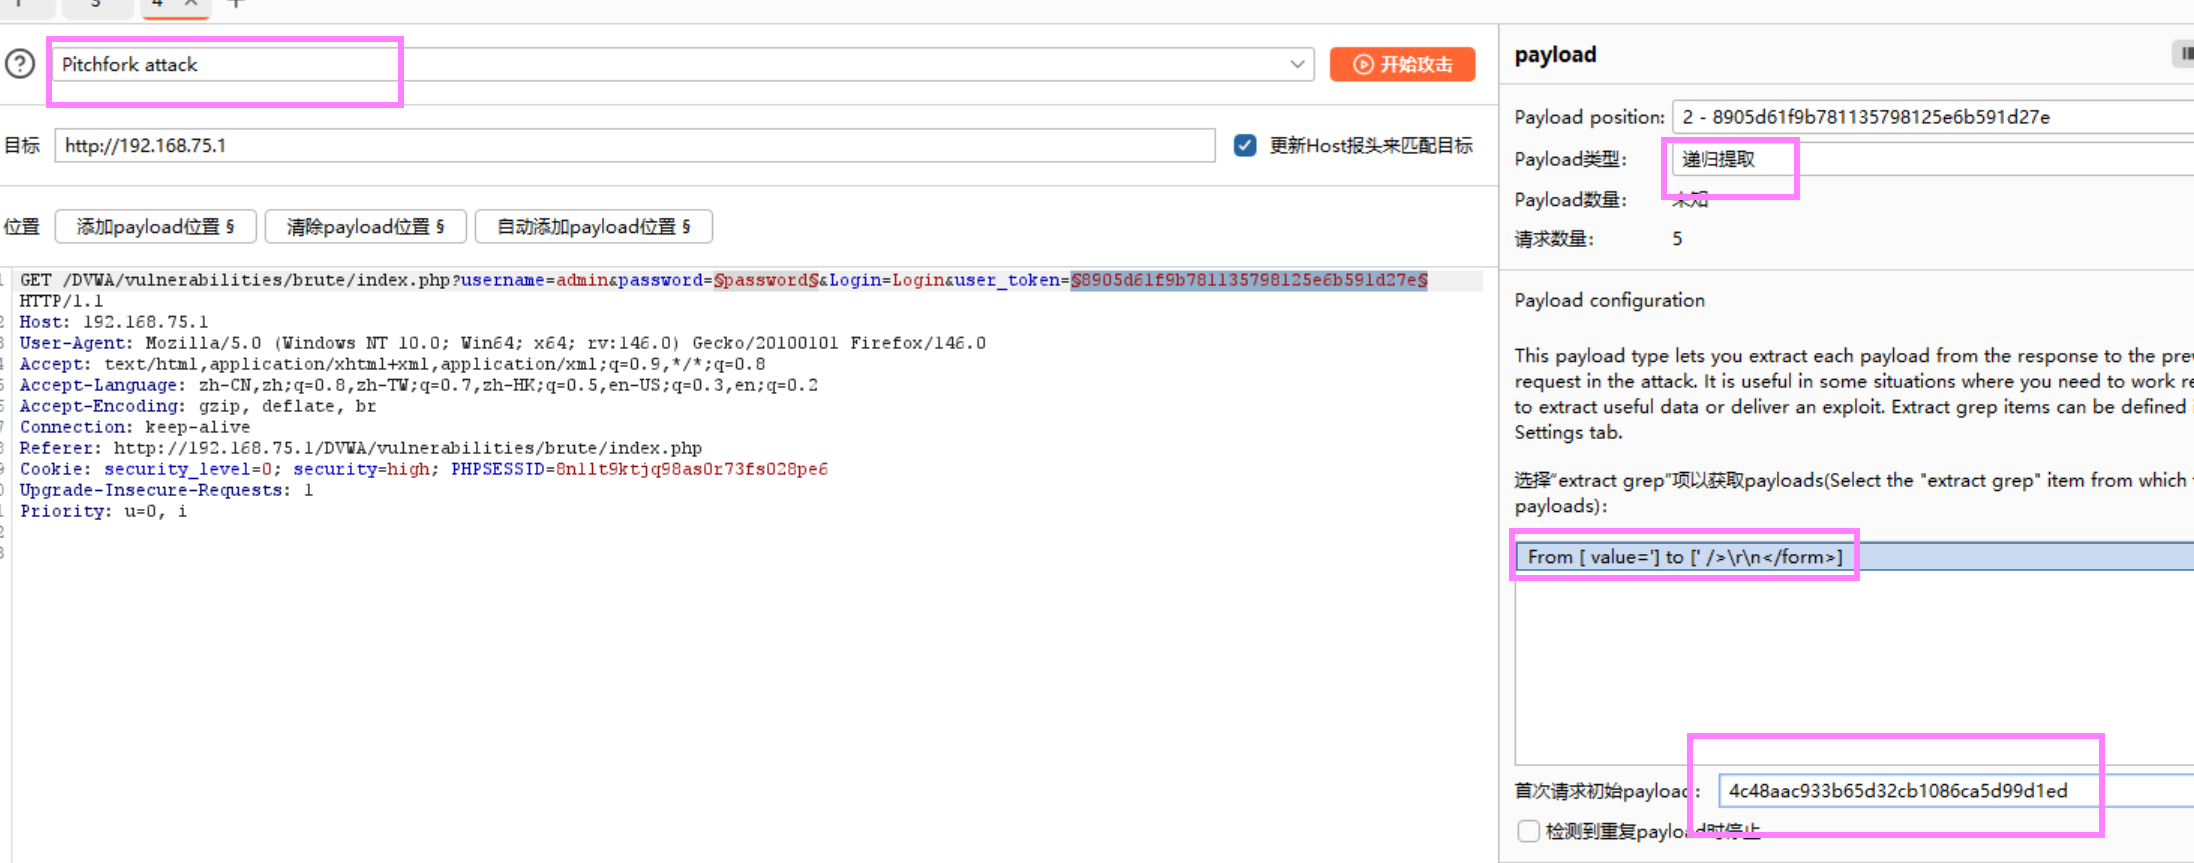Click the Referer header line
Screen dimensions: 2194x863
tap(360, 448)
